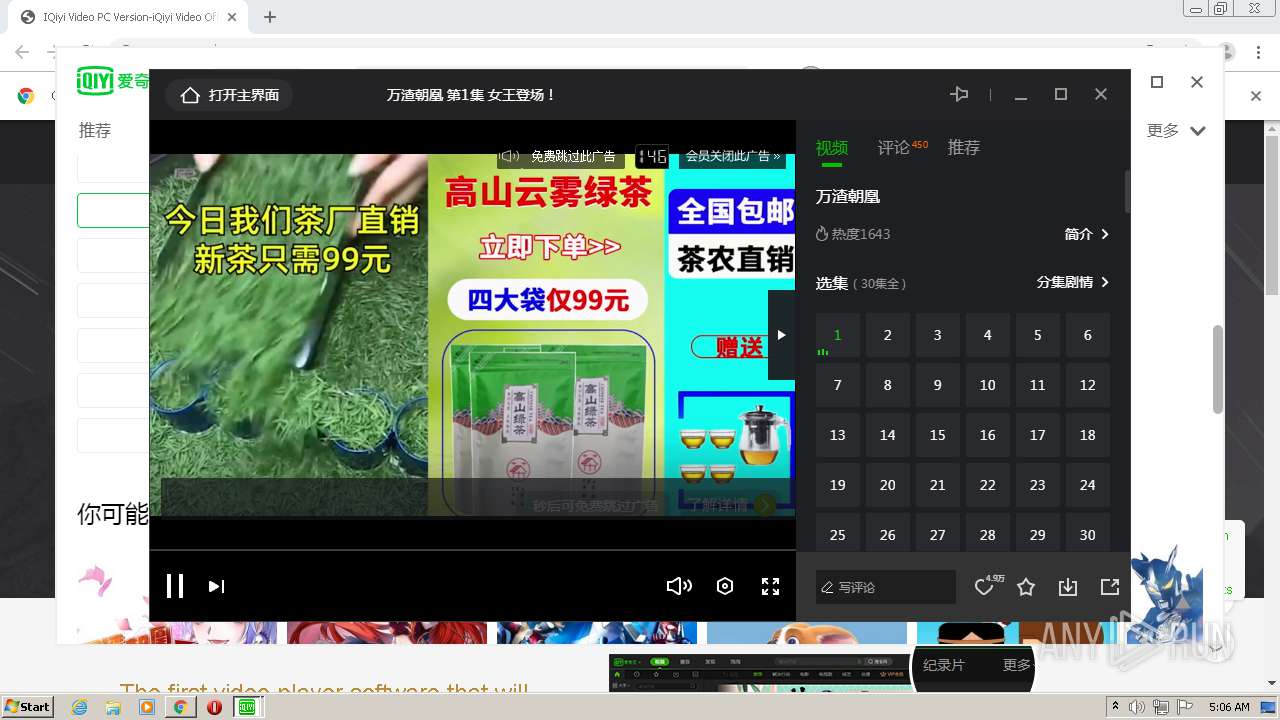Switch to the 视频 tab
1280x720 pixels.
click(x=832, y=148)
